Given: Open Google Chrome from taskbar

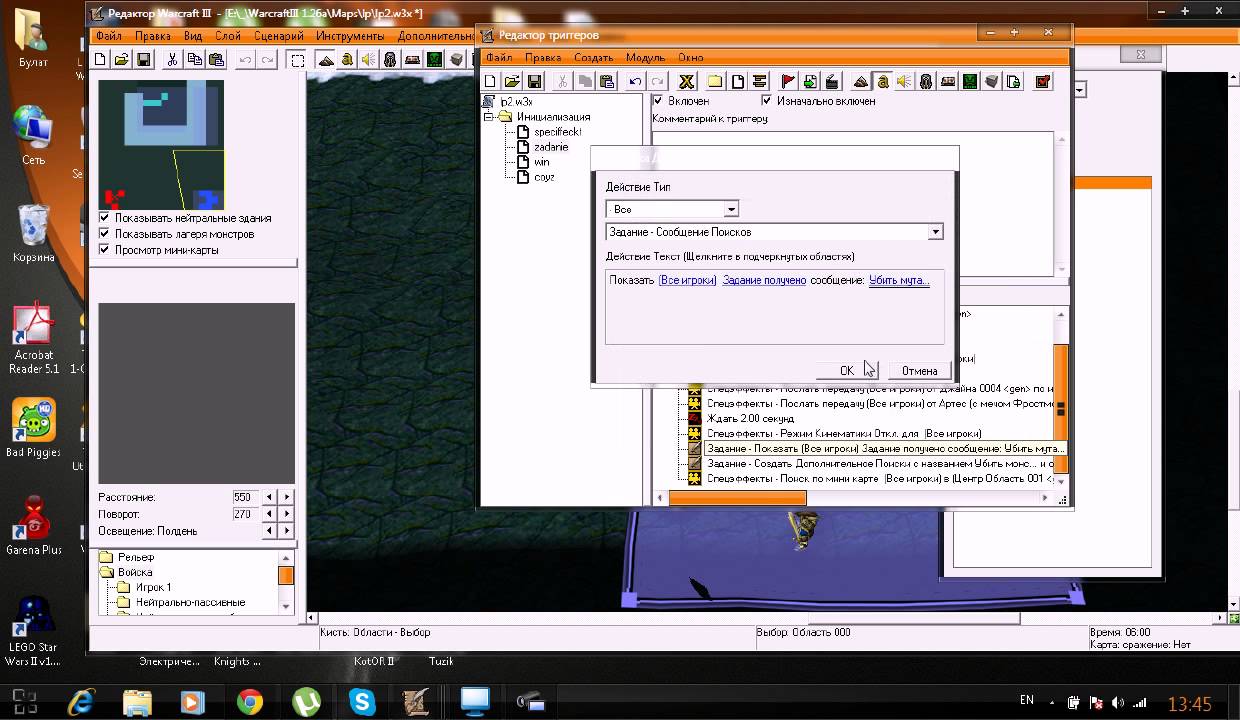Looking at the screenshot, I should 249,701.
